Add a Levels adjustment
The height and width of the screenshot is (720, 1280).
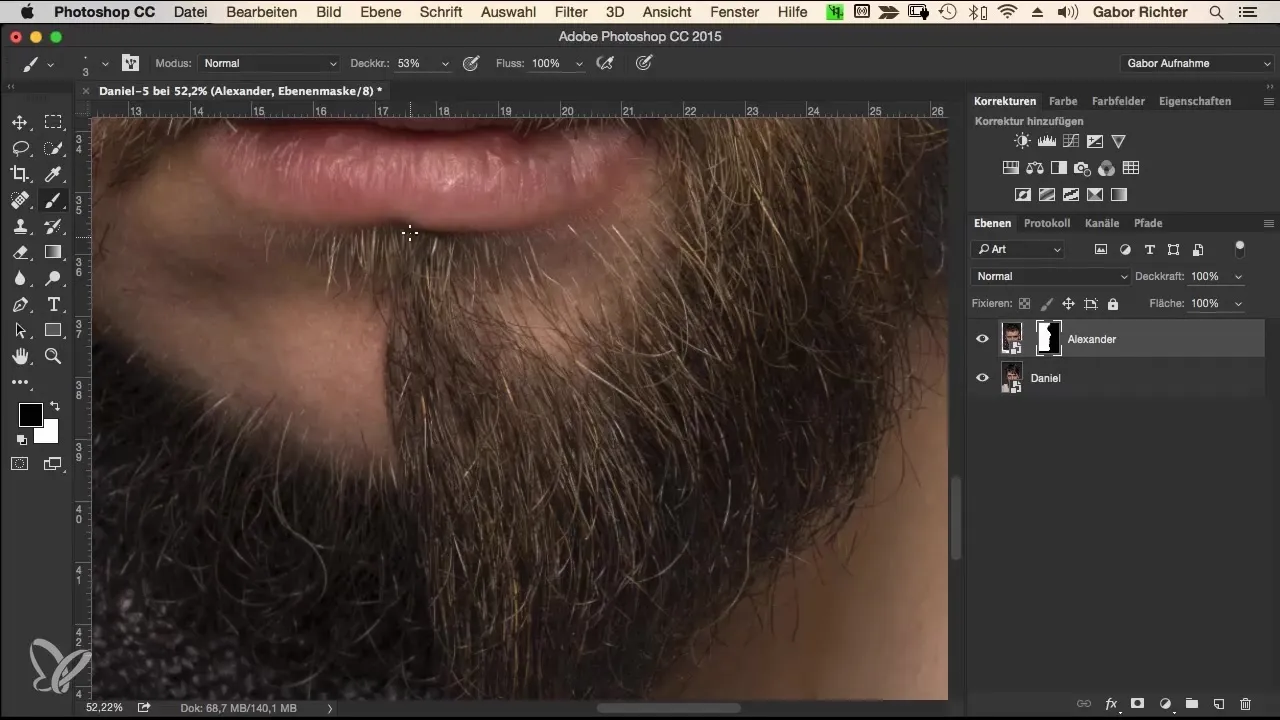(x=1047, y=141)
